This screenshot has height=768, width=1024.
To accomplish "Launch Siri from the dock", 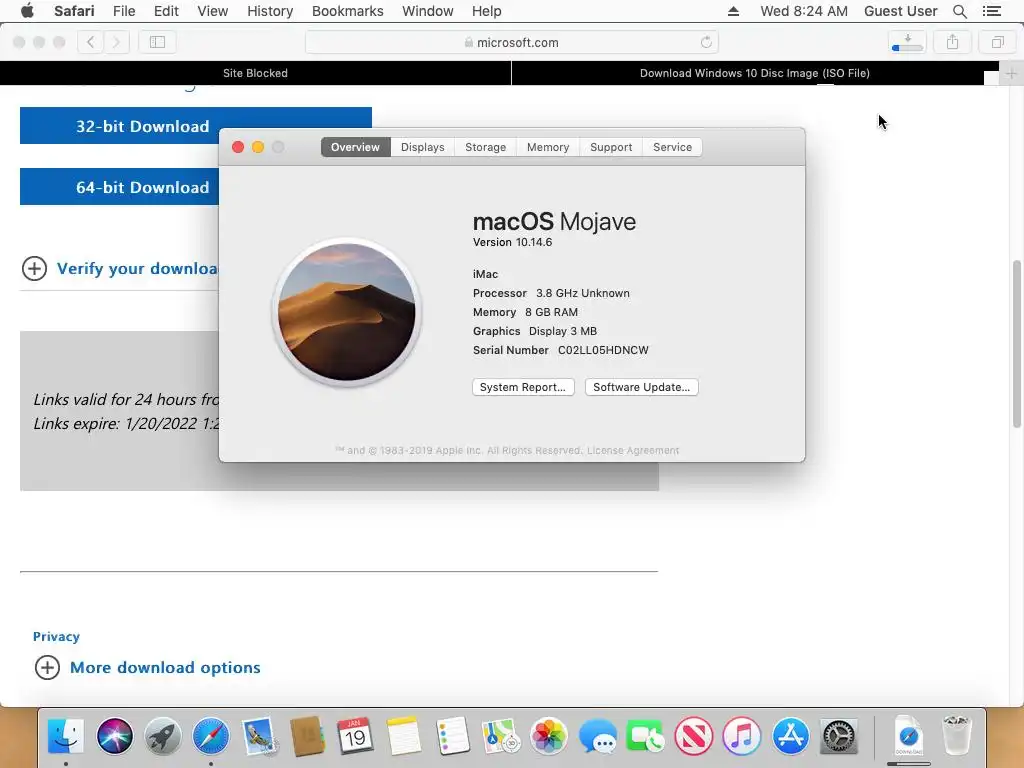I will [x=114, y=736].
